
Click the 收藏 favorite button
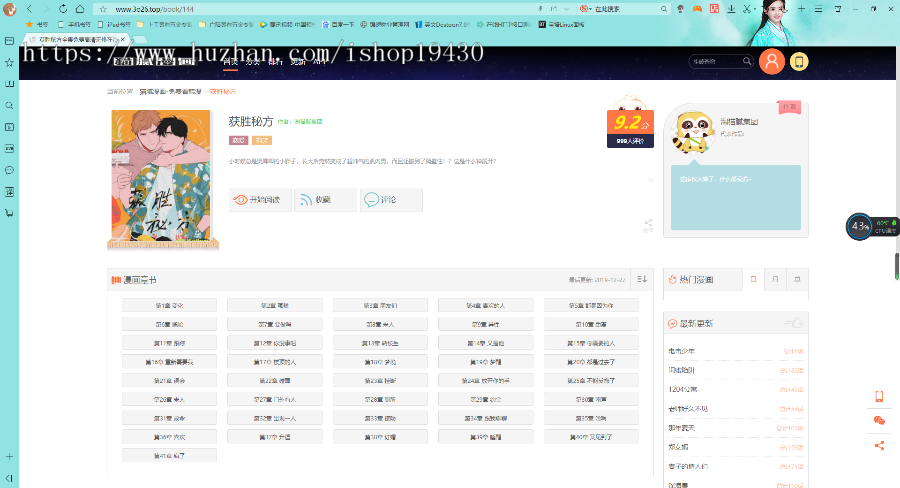coord(325,200)
